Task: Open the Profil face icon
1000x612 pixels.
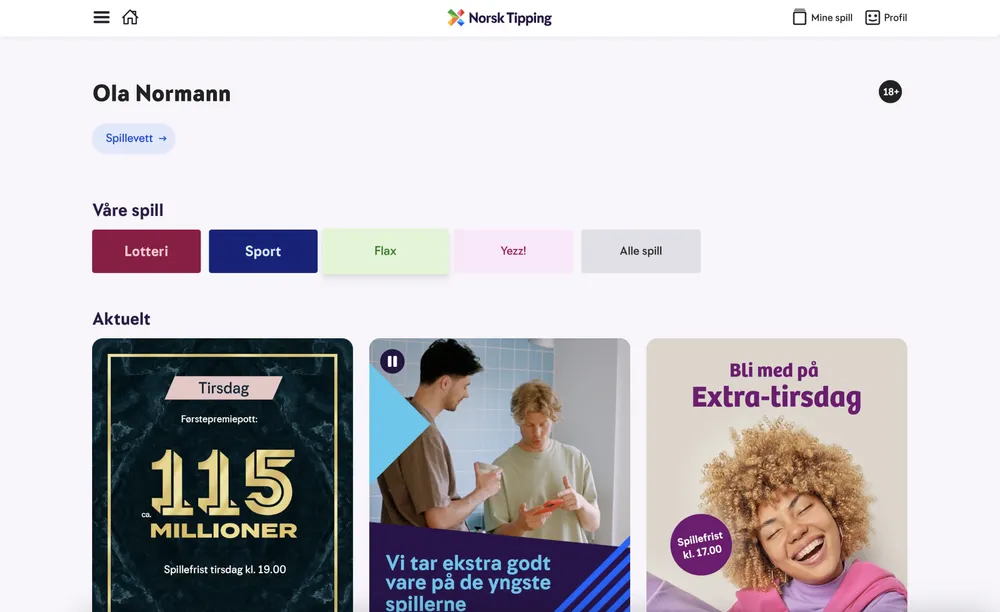Action: click(x=872, y=18)
